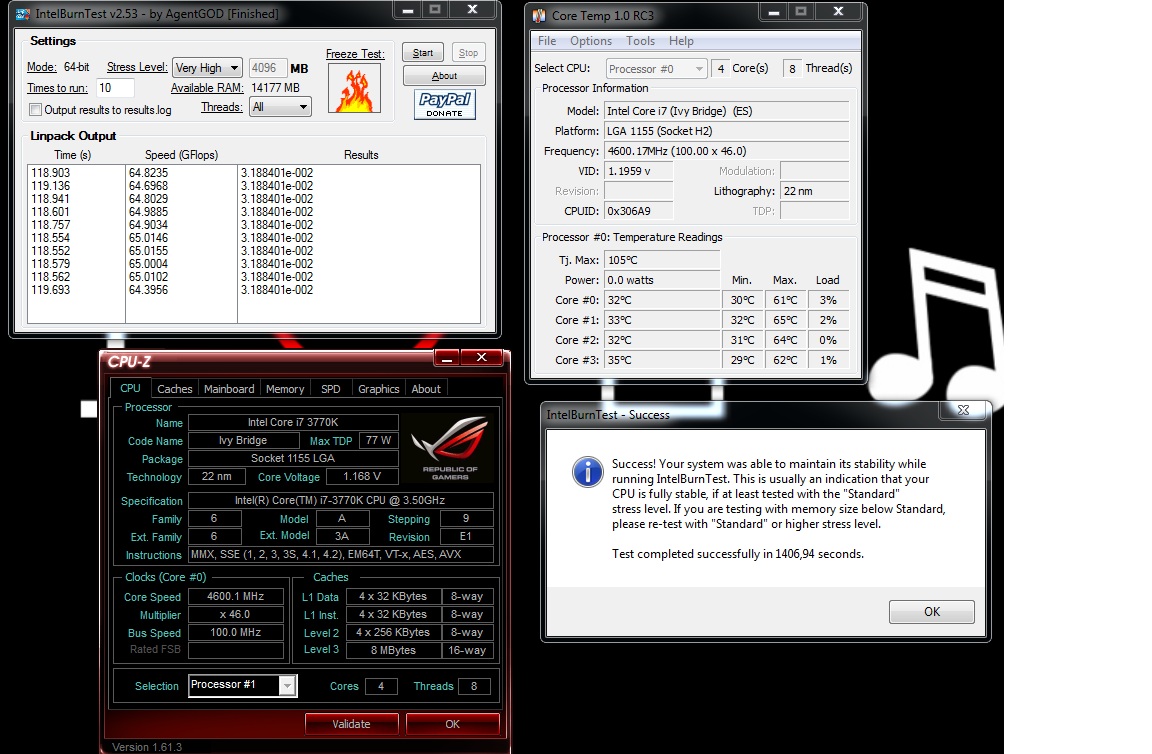Click the 65.0155 GFlops speed value
1152x754 pixels.
pos(148,251)
